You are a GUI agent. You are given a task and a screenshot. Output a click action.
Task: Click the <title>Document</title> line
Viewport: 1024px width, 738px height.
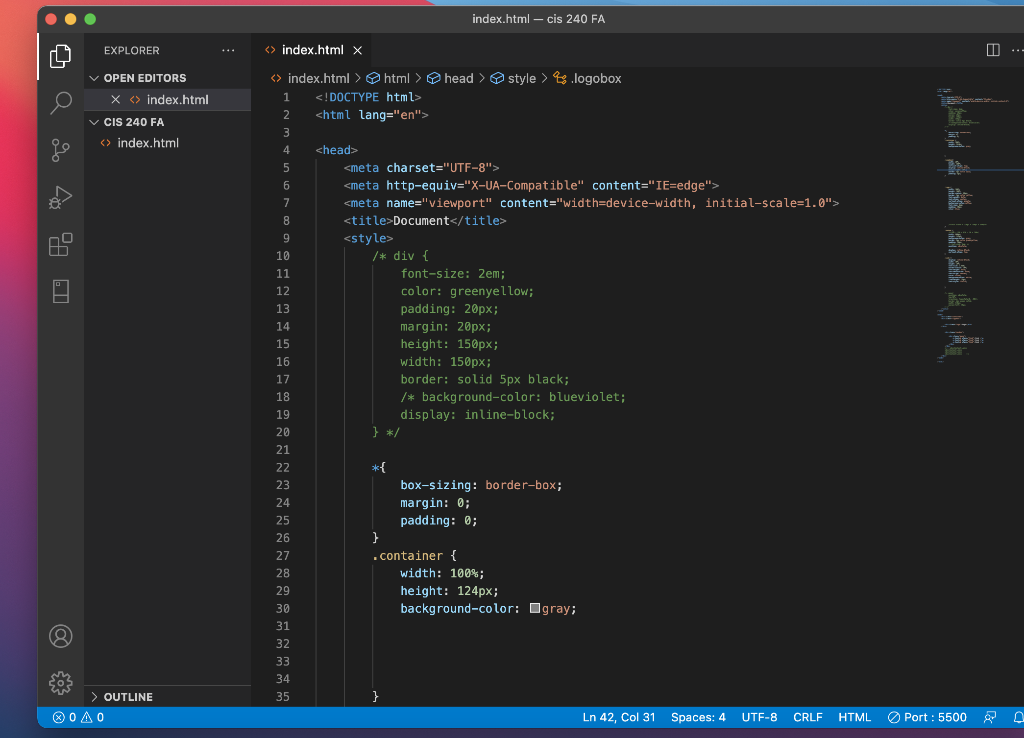pyautogui.click(x=425, y=221)
